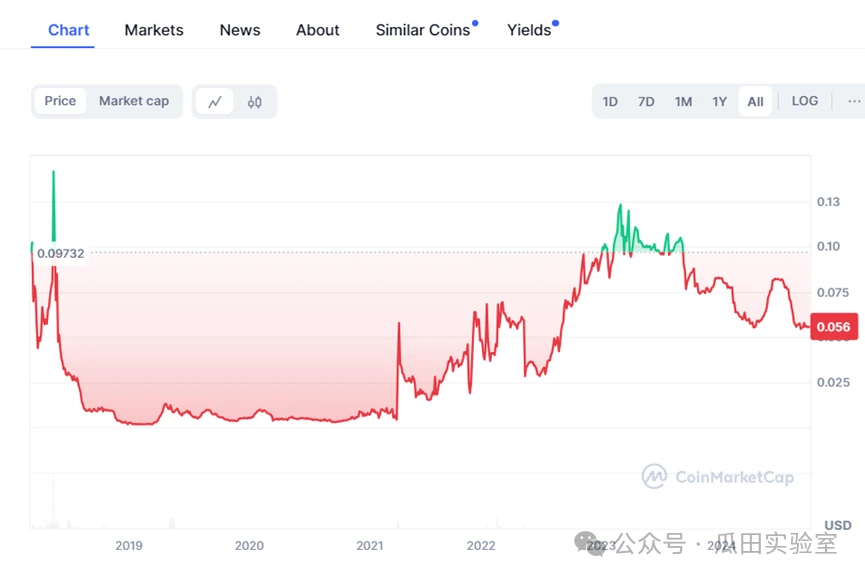865x578 pixels.
Task: Open the About tab
Action: [318, 30]
